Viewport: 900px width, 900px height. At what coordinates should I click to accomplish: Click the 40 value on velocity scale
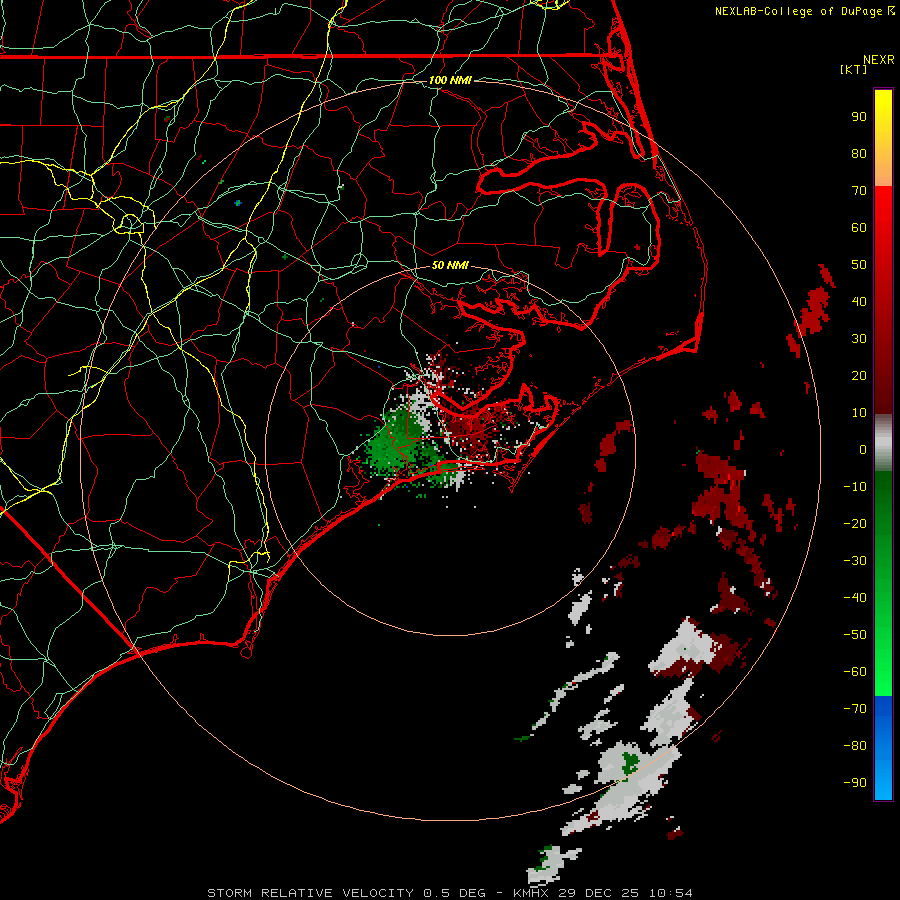pyautogui.click(x=859, y=302)
